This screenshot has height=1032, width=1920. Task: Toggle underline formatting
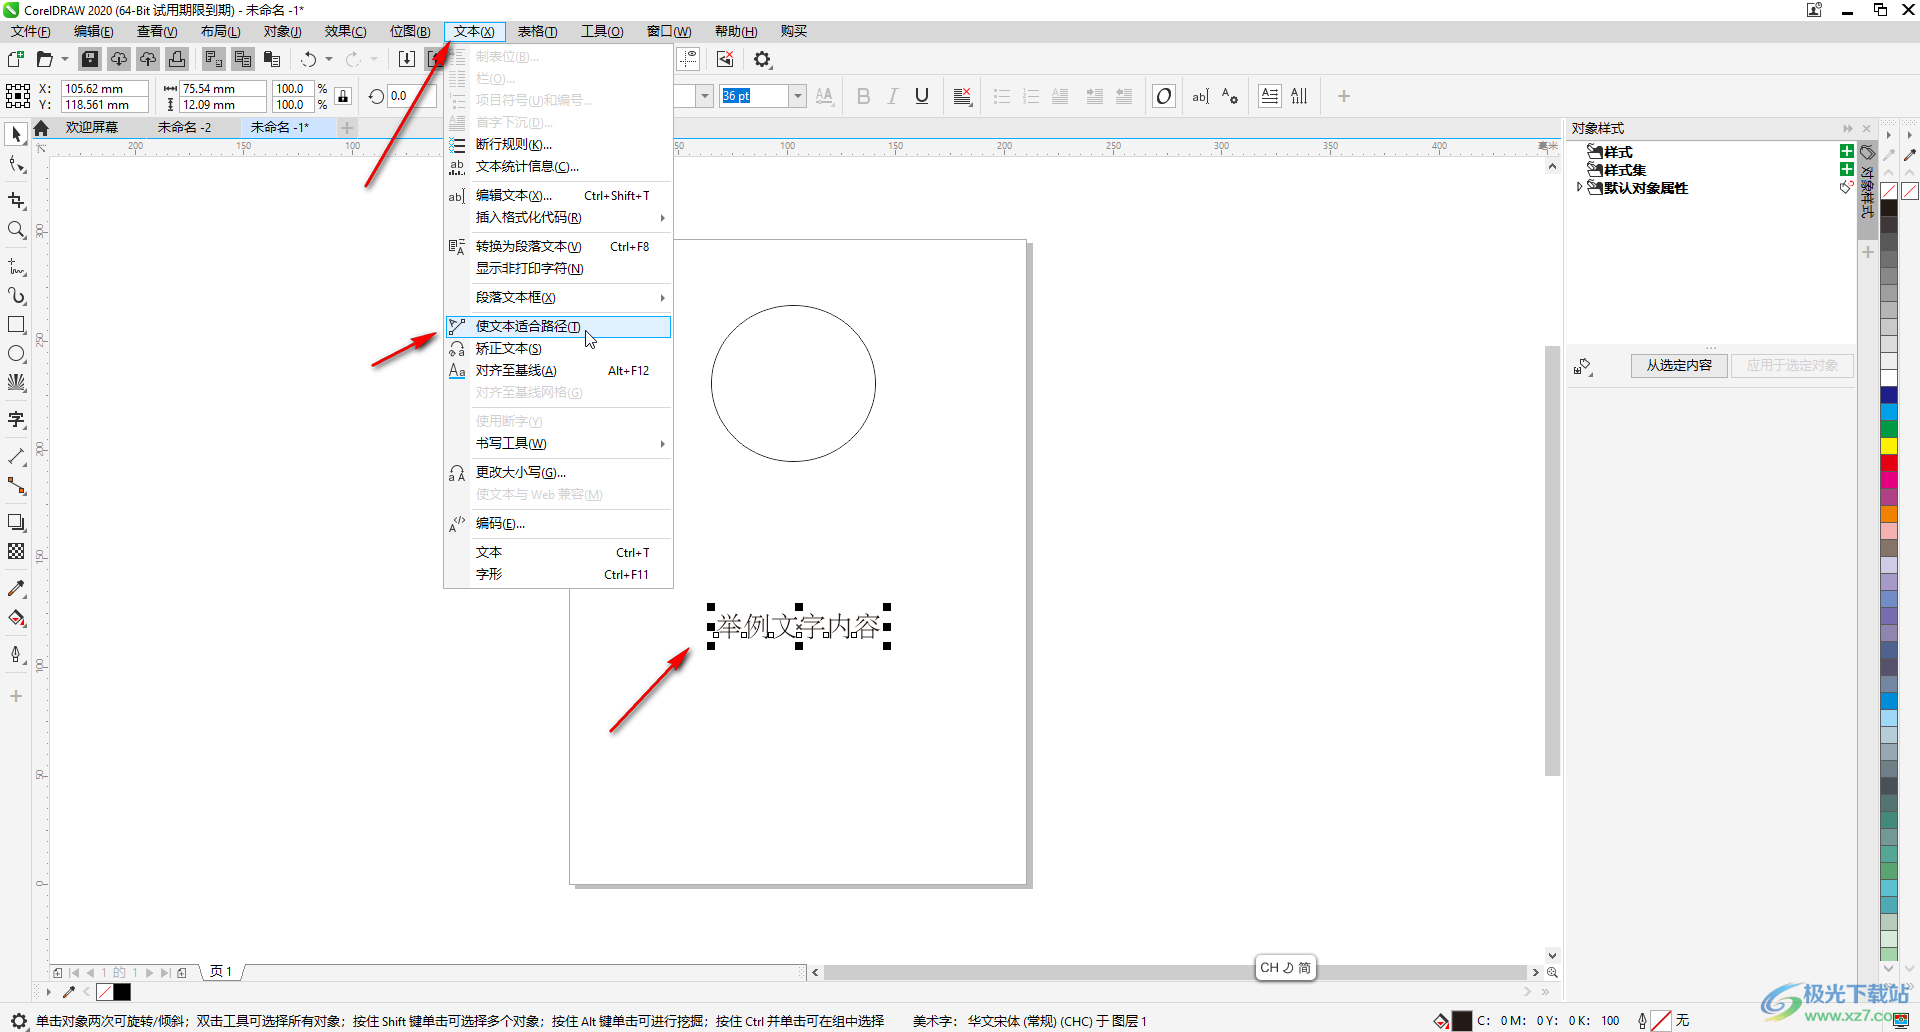pyautogui.click(x=922, y=96)
